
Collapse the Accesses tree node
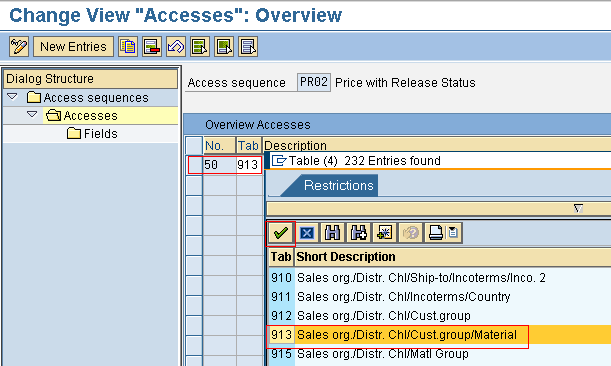[x=32, y=115]
